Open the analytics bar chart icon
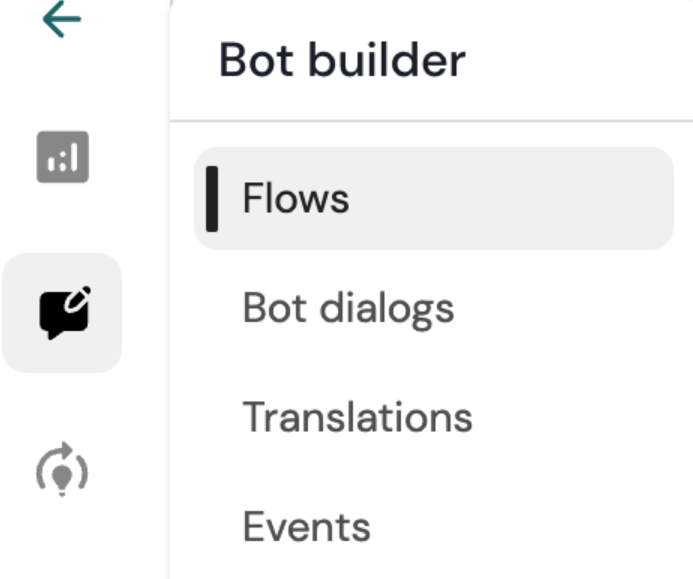Screen dimensions: 693x579 pyautogui.click(x=62, y=157)
